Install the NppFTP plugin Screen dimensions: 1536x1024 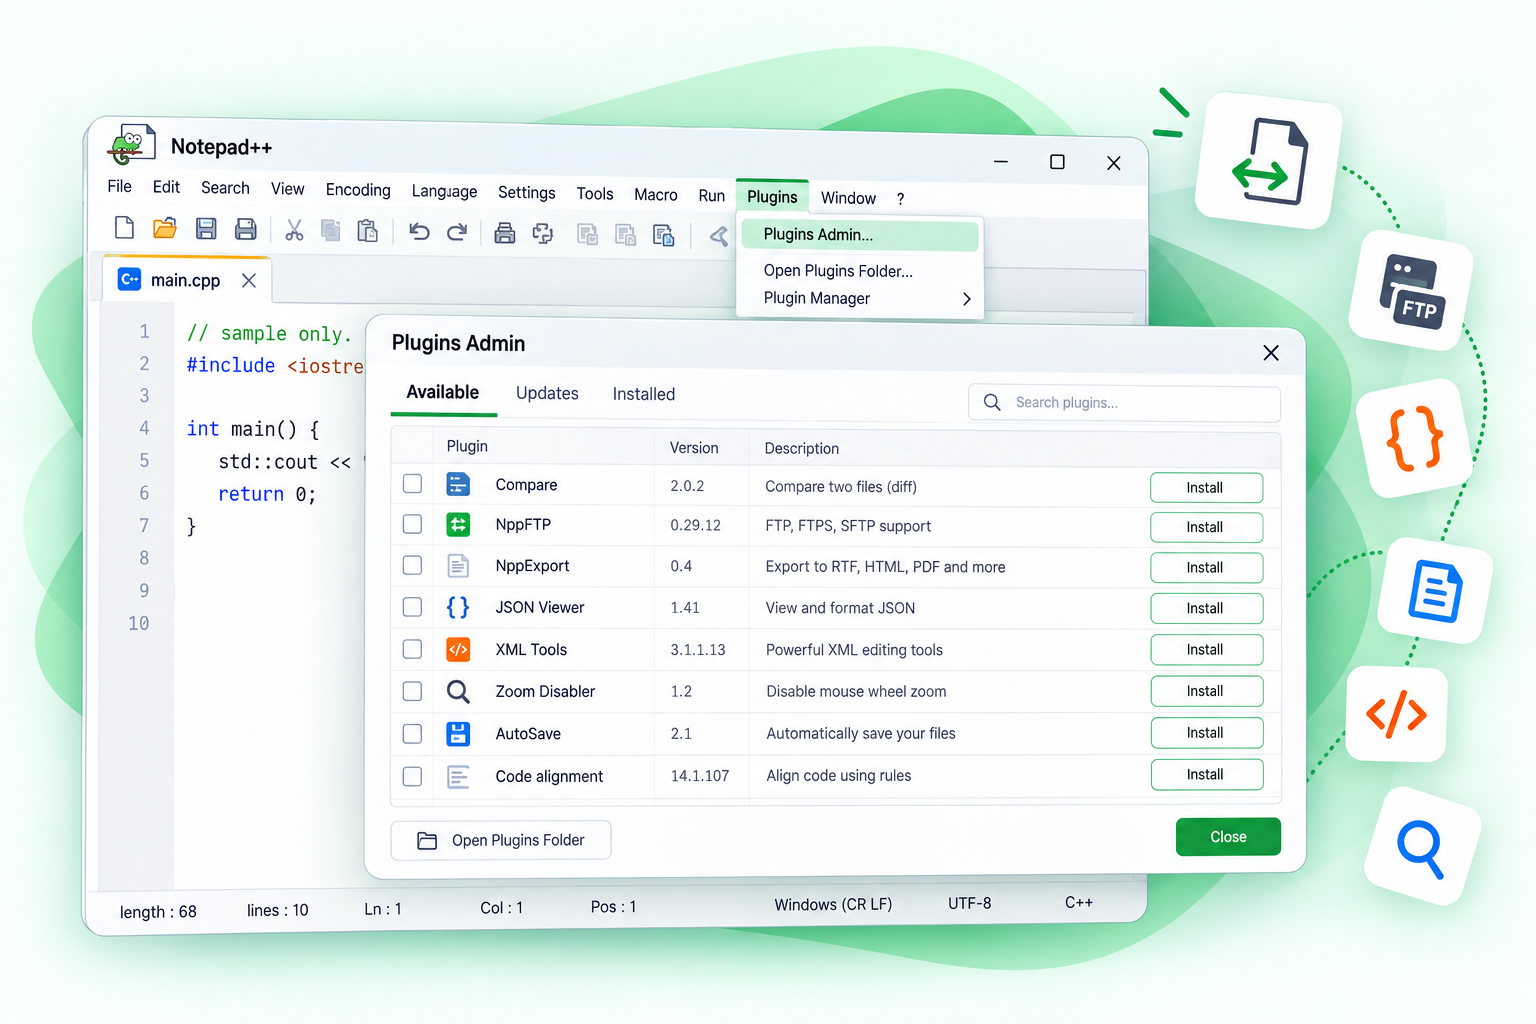[x=1206, y=527]
